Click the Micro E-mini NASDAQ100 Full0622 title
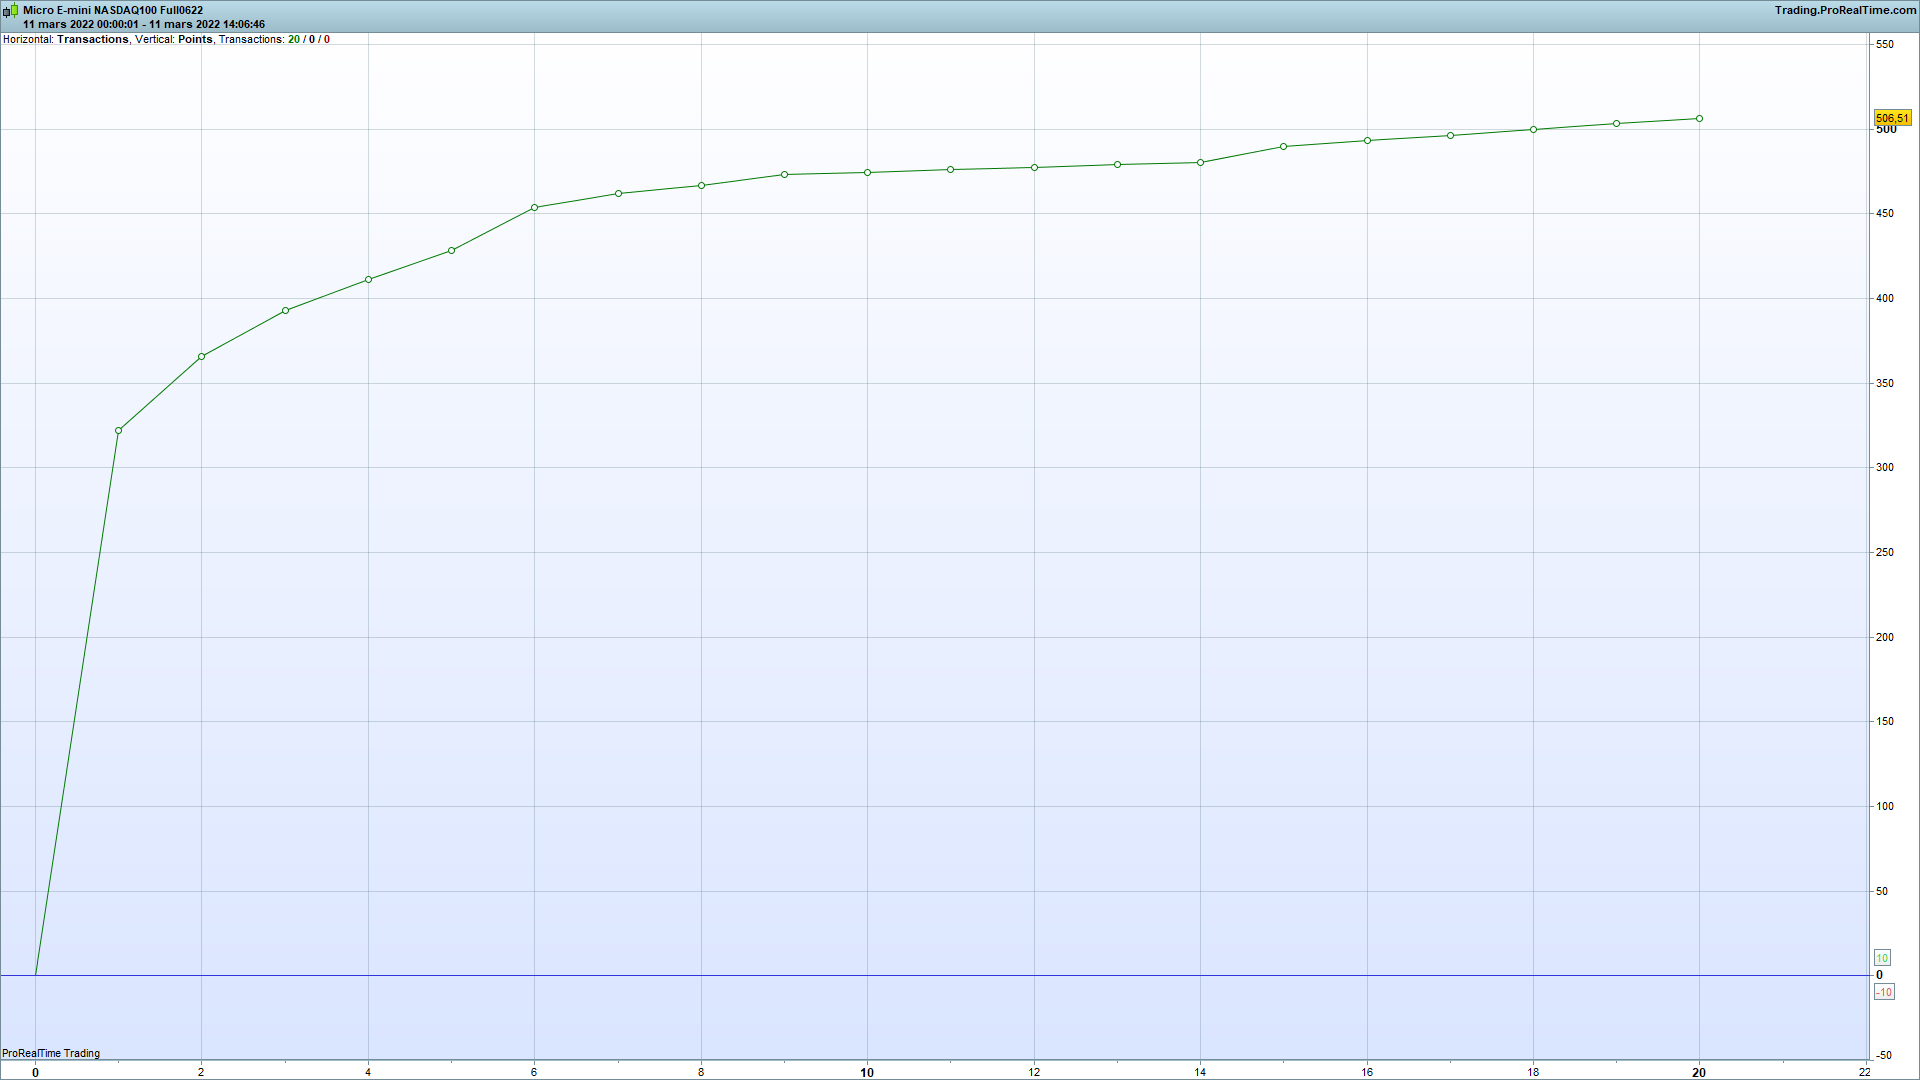Screen dimensions: 1920x1080 click(x=113, y=10)
